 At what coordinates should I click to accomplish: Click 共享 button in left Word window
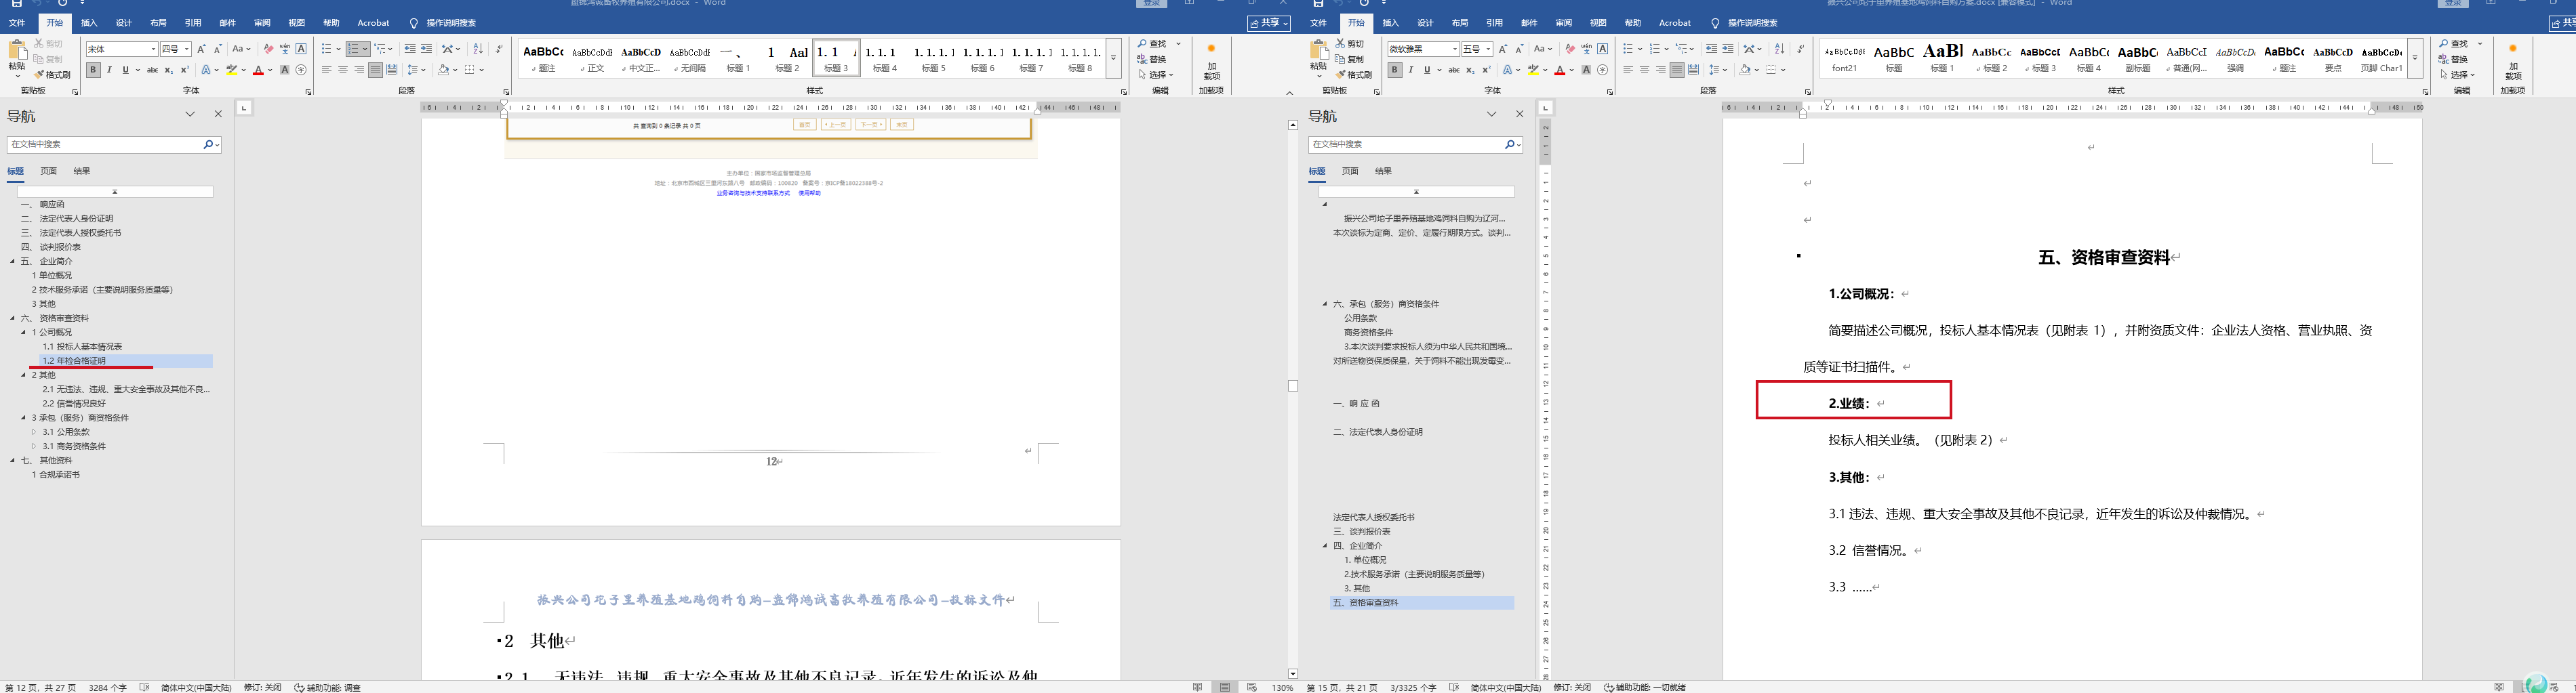click(x=1268, y=23)
